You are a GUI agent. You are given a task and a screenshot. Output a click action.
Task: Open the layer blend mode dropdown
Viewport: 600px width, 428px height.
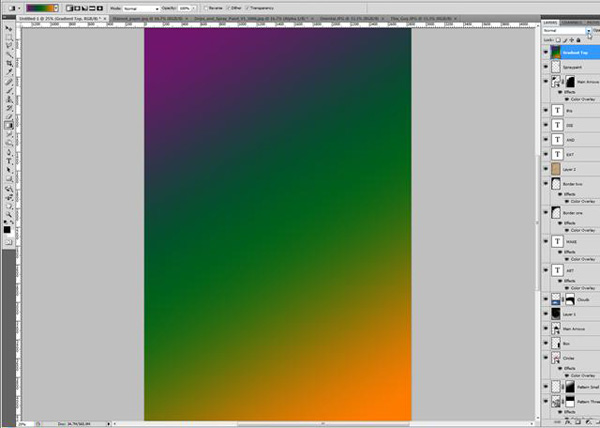point(567,31)
